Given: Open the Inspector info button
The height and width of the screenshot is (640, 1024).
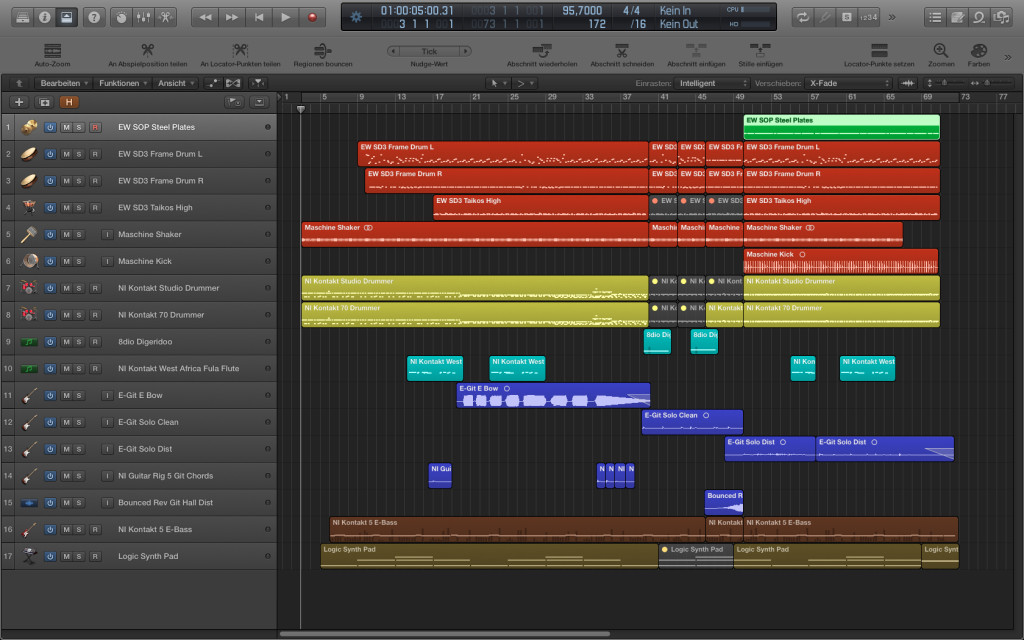Looking at the screenshot, I should 44,17.
